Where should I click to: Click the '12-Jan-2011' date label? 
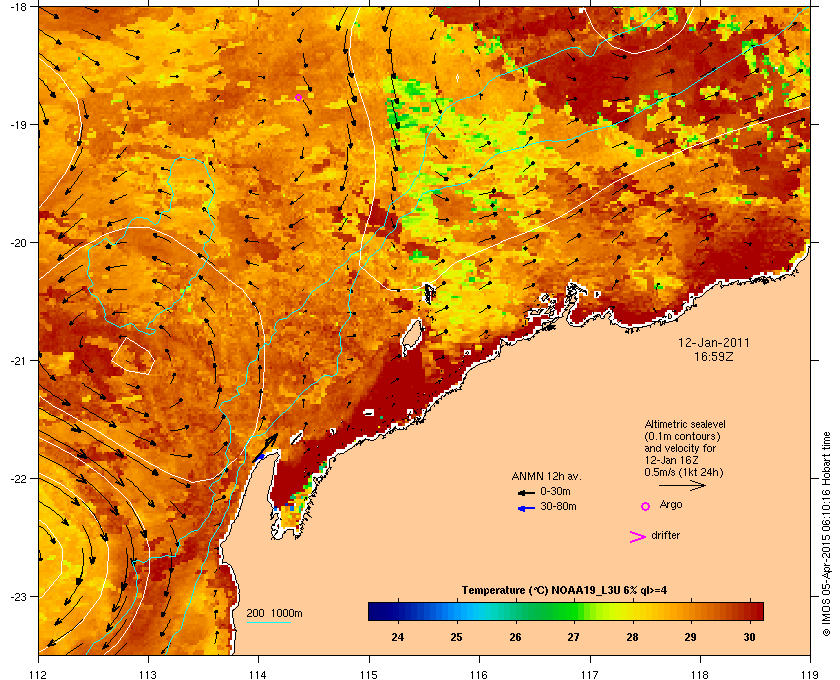click(x=714, y=342)
